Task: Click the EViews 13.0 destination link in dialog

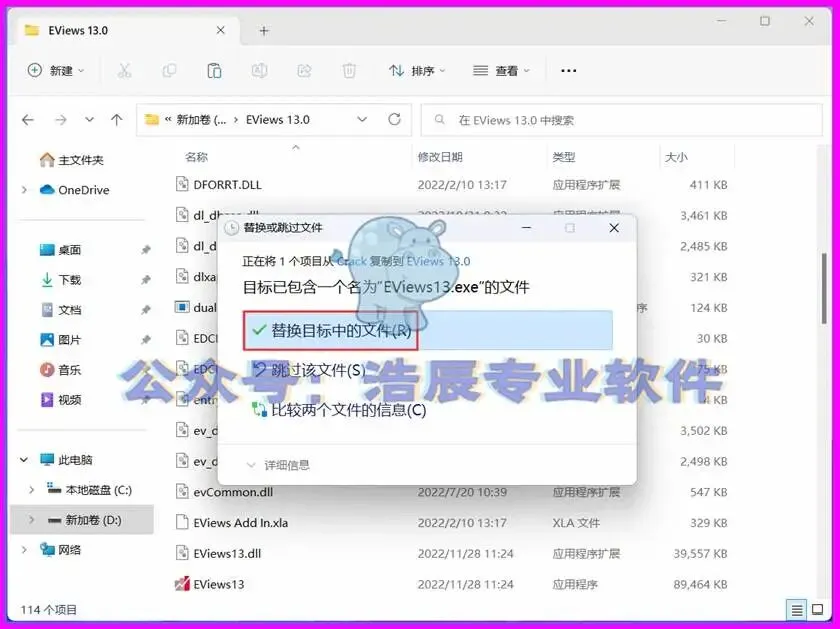Action: (438, 261)
